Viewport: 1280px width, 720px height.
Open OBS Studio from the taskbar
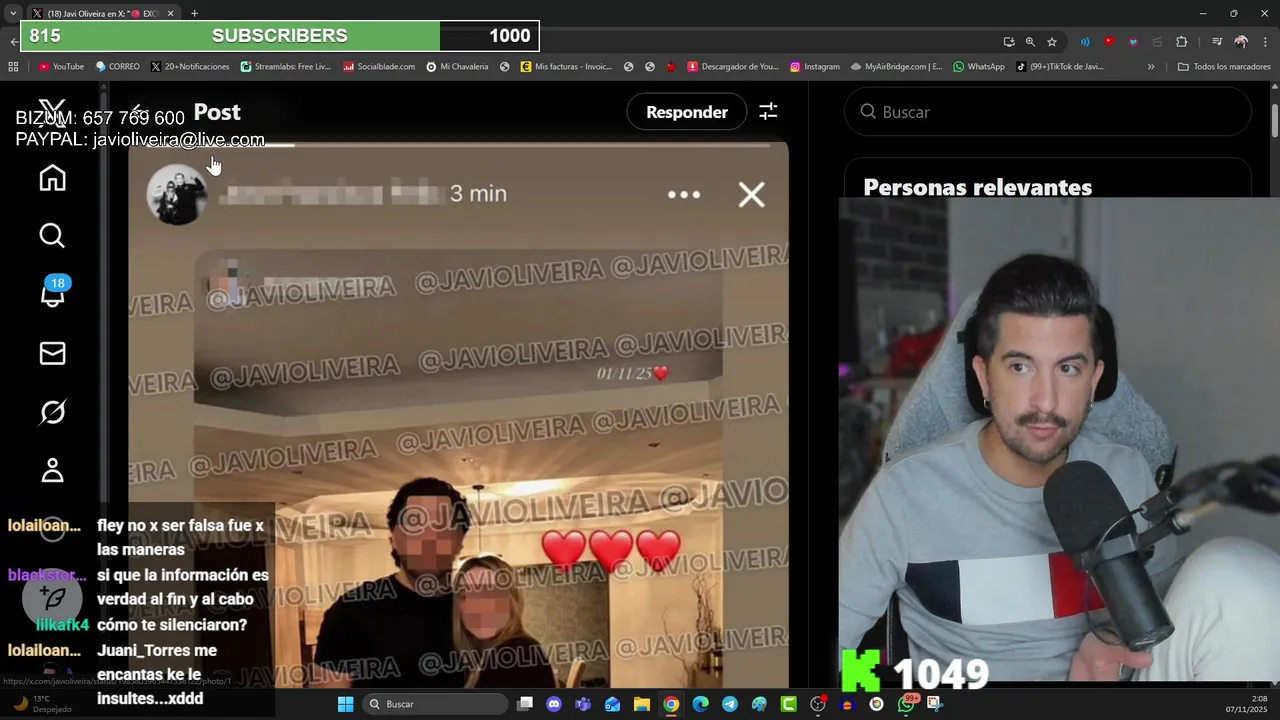coord(818,704)
